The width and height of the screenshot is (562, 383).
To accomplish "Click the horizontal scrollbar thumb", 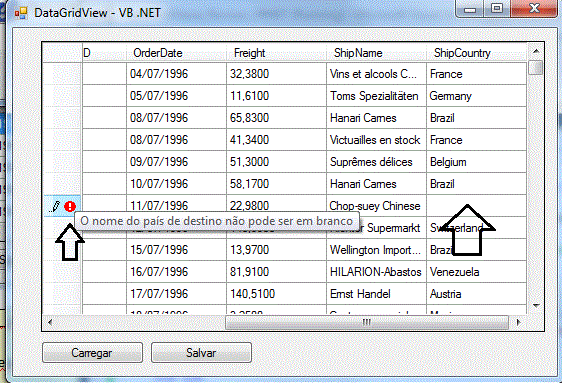I will (367, 322).
